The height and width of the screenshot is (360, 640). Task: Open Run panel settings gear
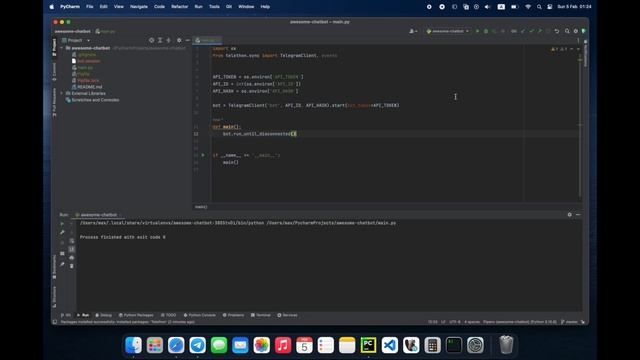click(569, 215)
